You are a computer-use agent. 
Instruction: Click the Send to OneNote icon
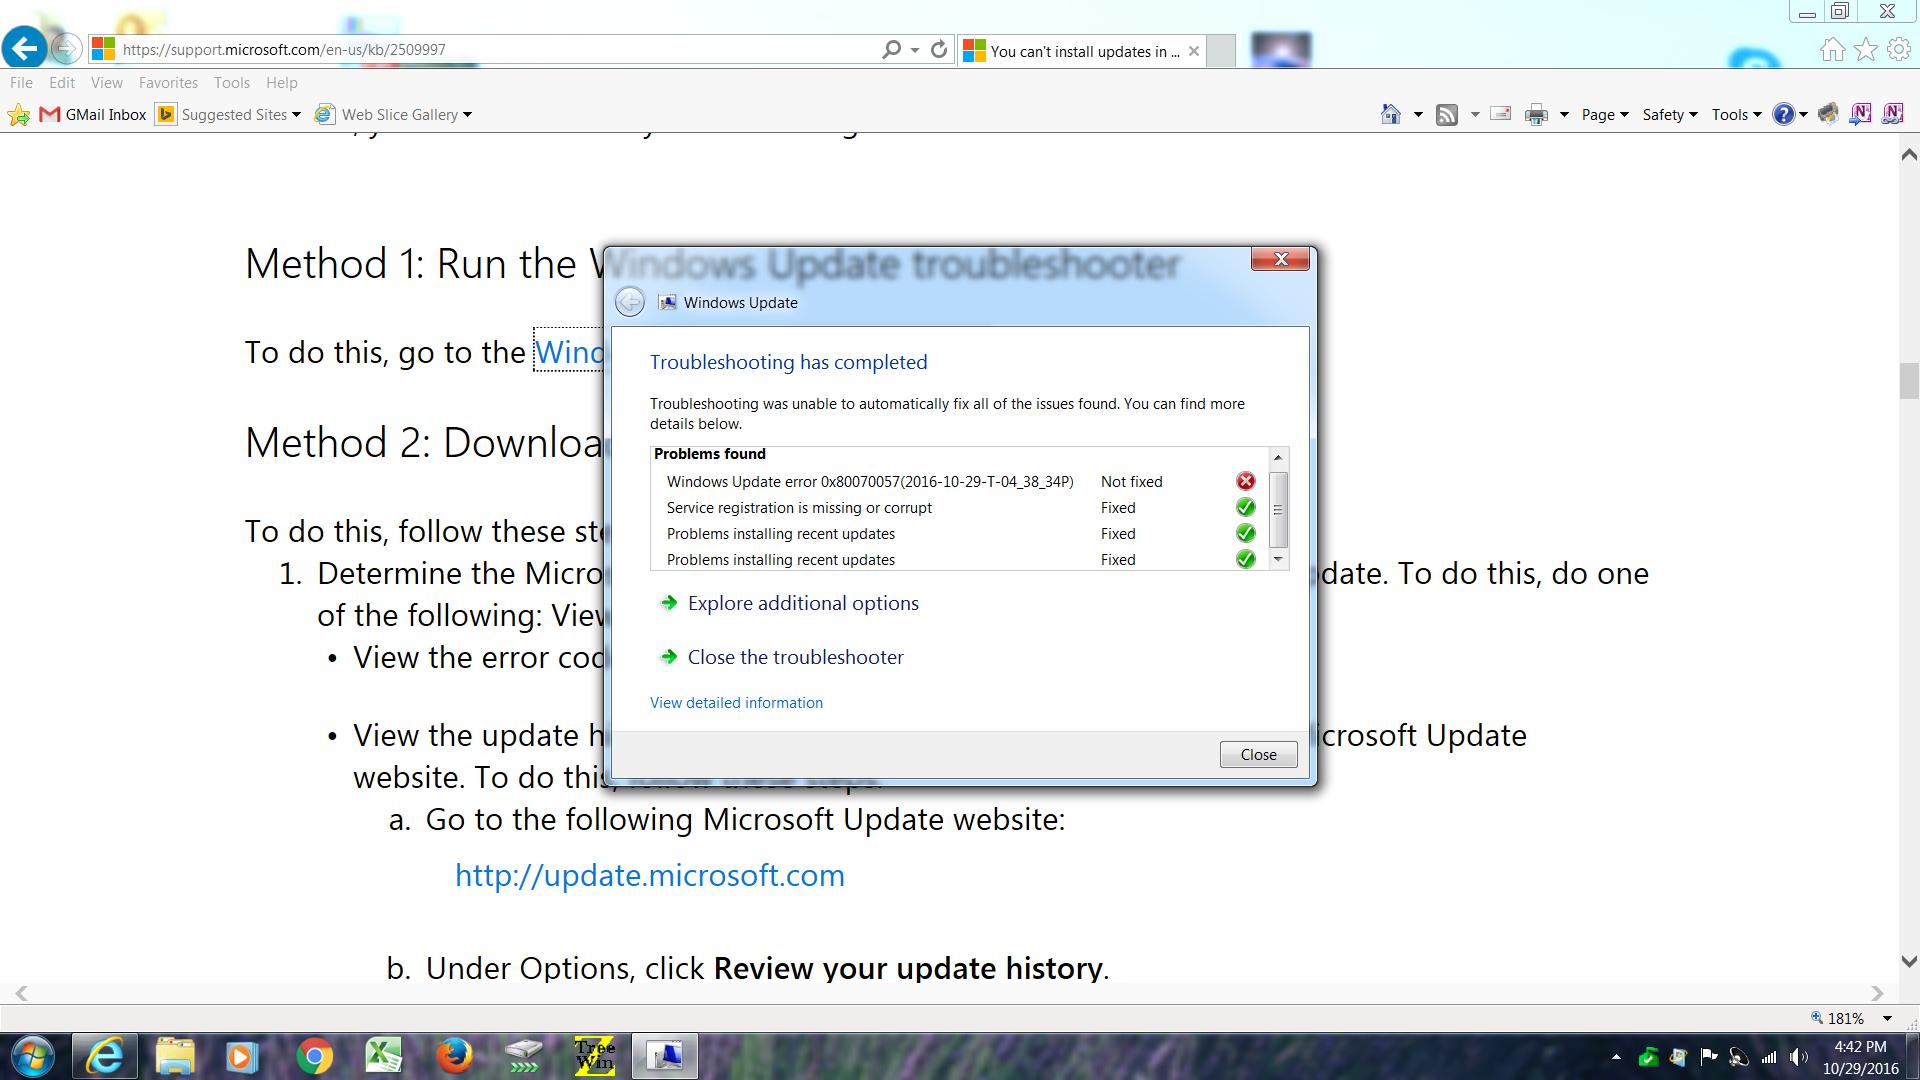[1860, 114]
